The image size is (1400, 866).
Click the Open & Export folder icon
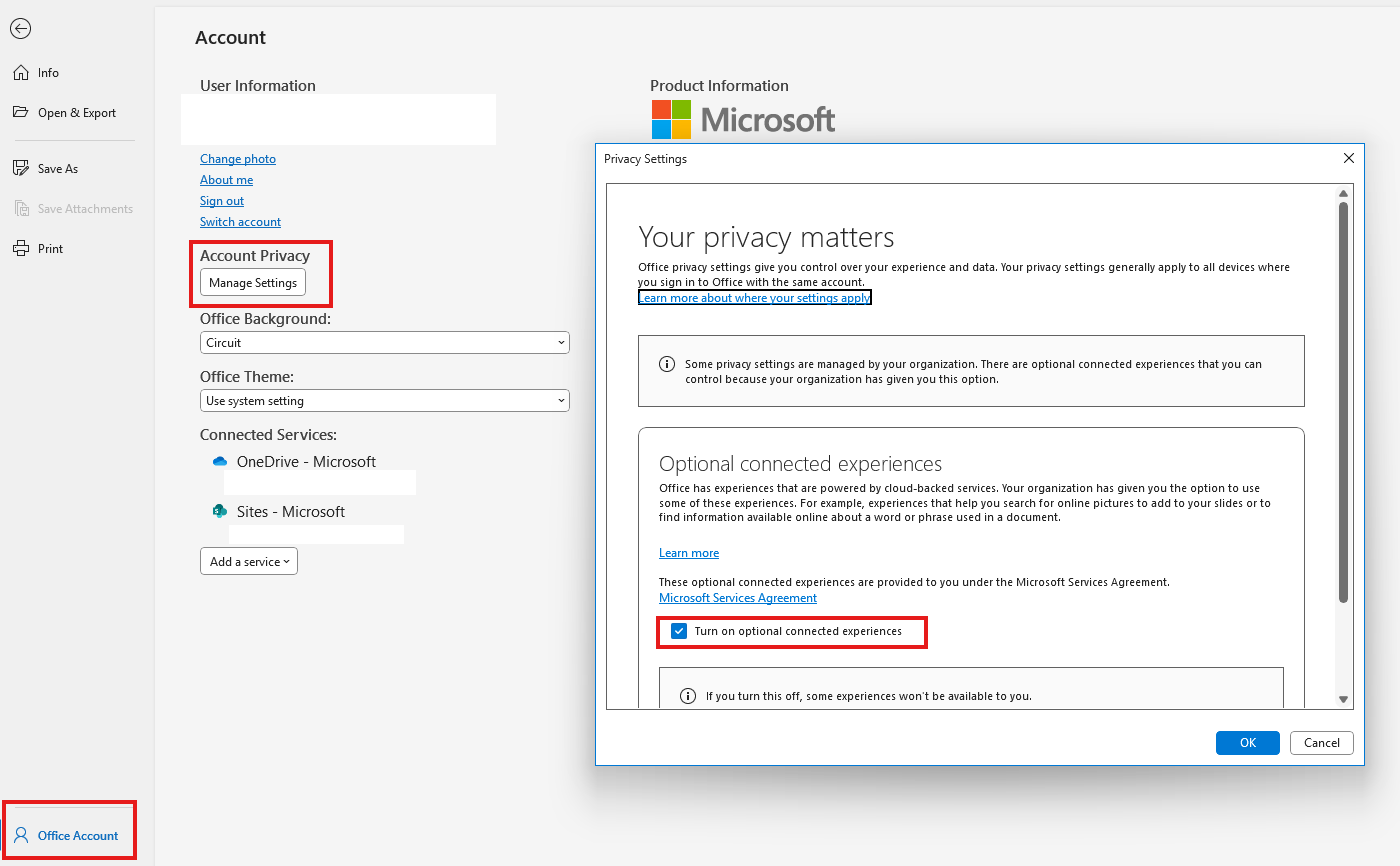[20, 112]
